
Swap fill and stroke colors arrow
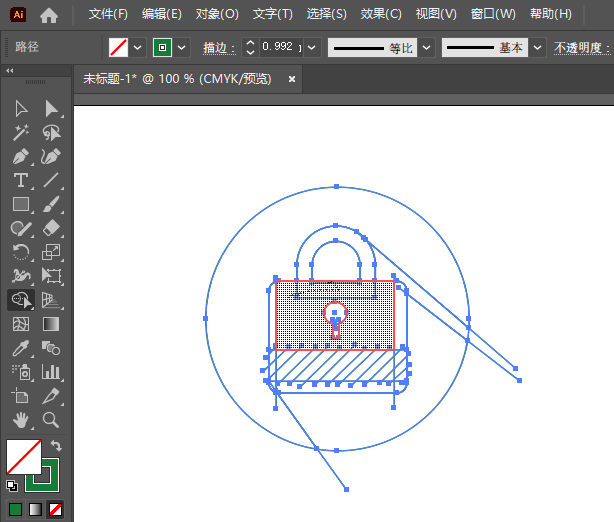tap(56, 446)
